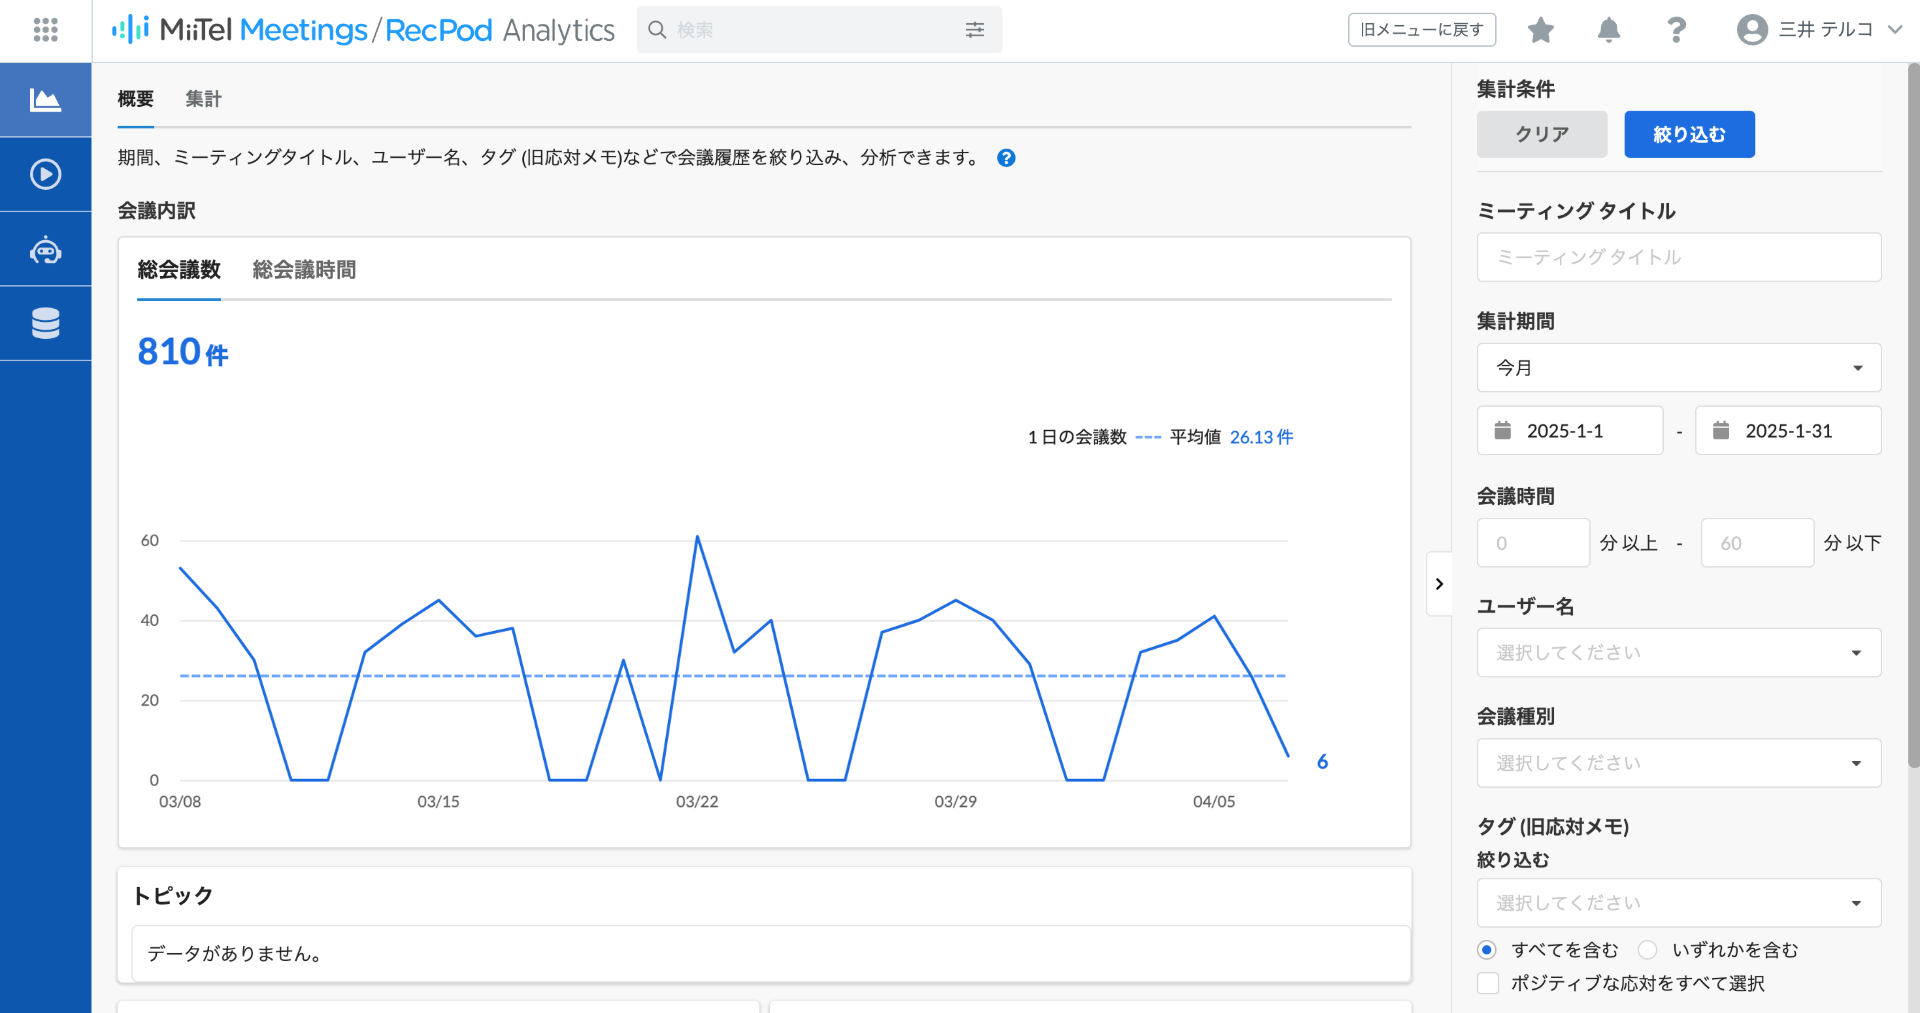Click the 絞り込む button
This screenshot has width=1921, height=1013.
1689,134
